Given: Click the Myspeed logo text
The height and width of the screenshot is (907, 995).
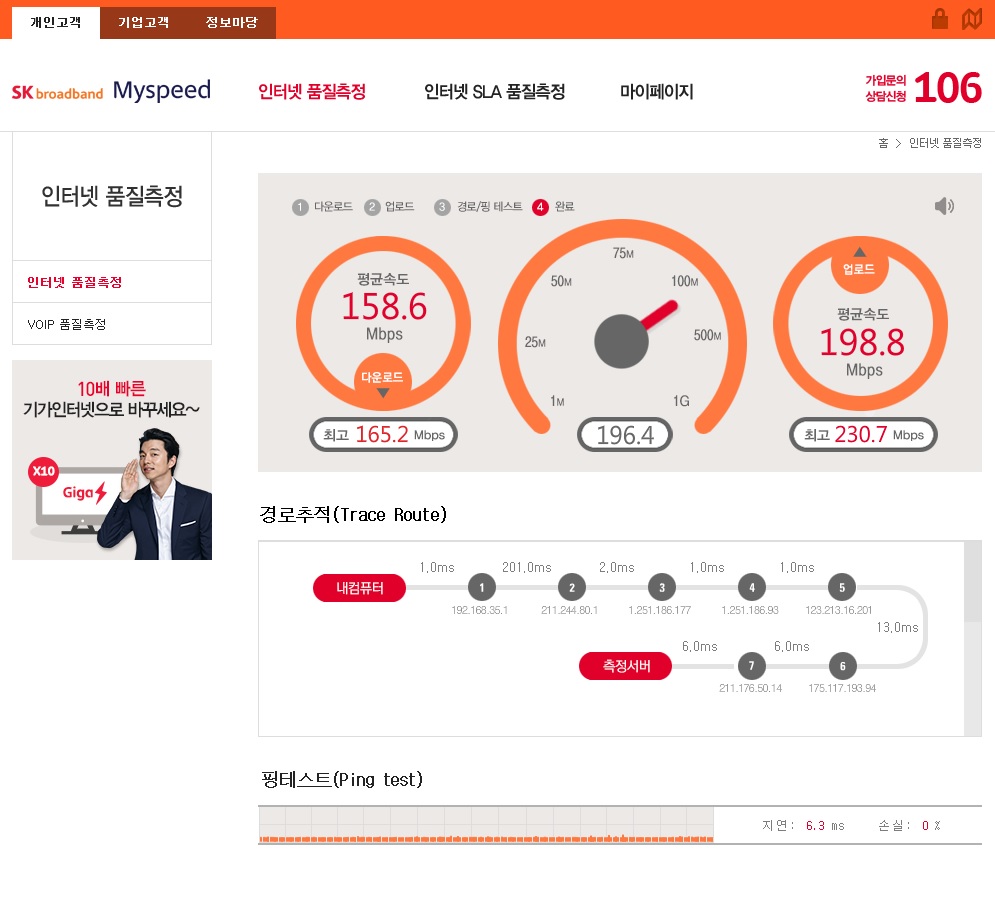Looking at the screenshot, I should (x=162, y=91).
